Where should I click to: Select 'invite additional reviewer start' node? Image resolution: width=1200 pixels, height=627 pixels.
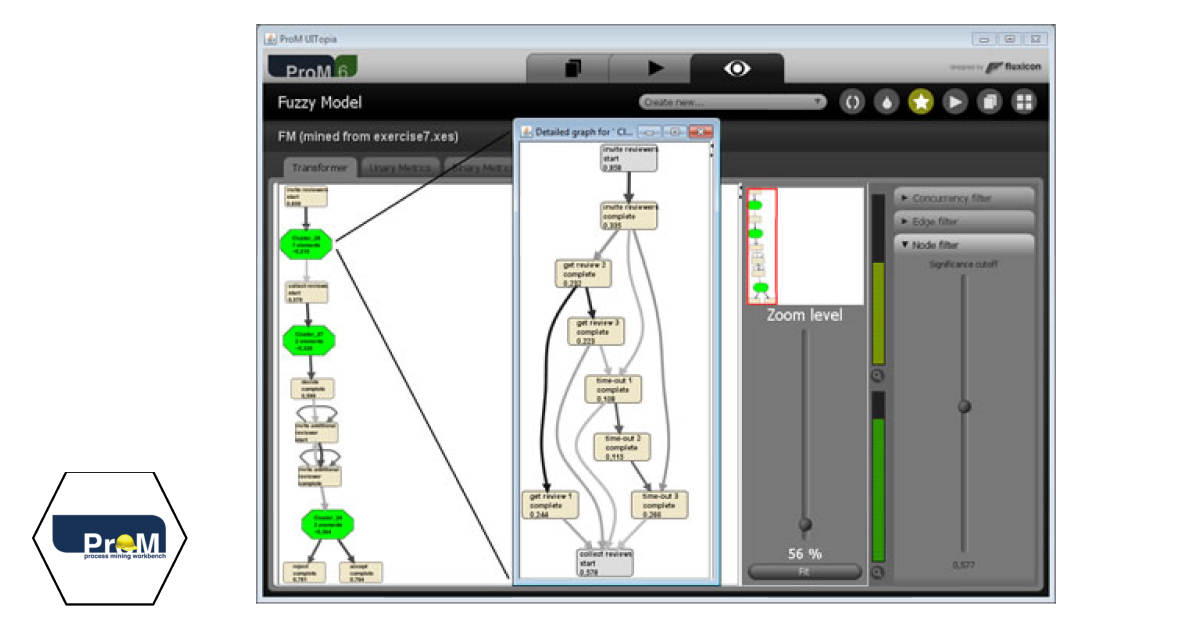(x=318, y=431)
